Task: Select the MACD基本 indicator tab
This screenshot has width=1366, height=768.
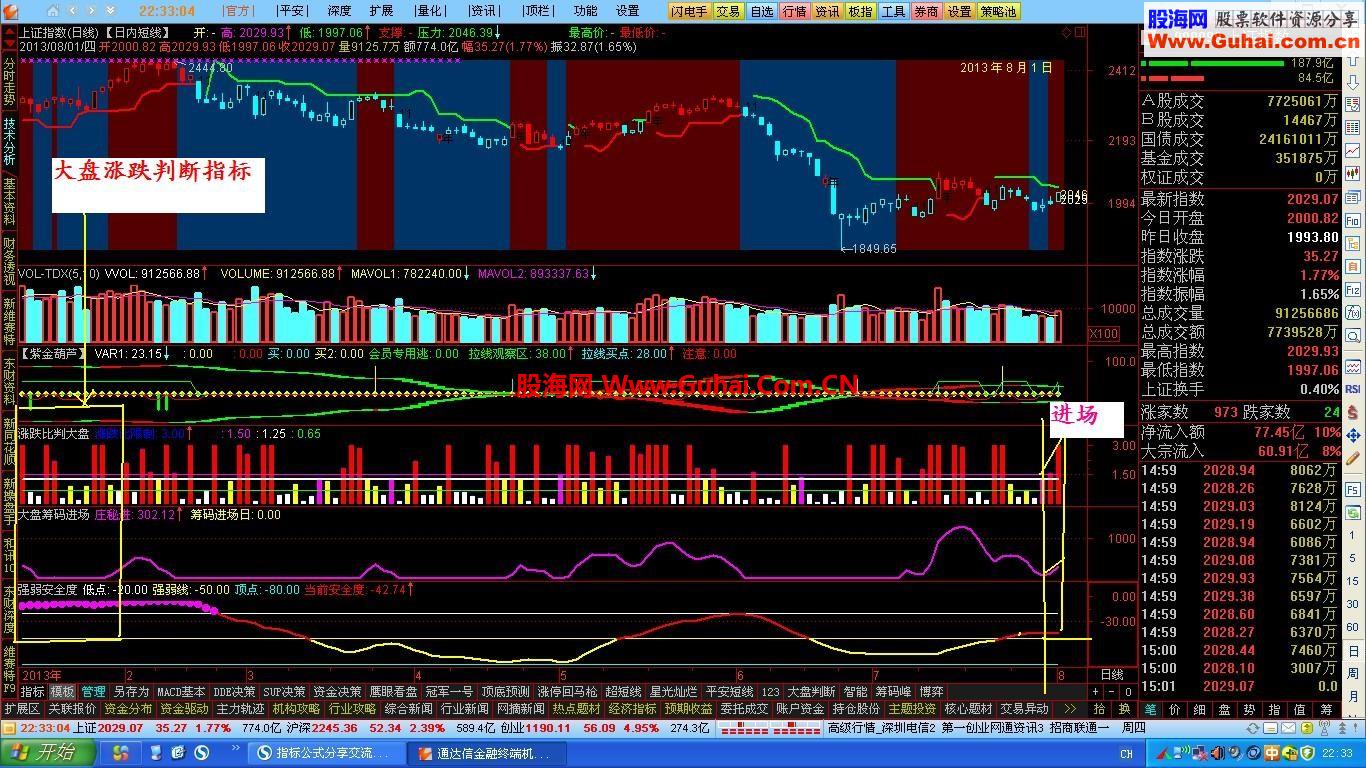Action: tap(181, 691)
